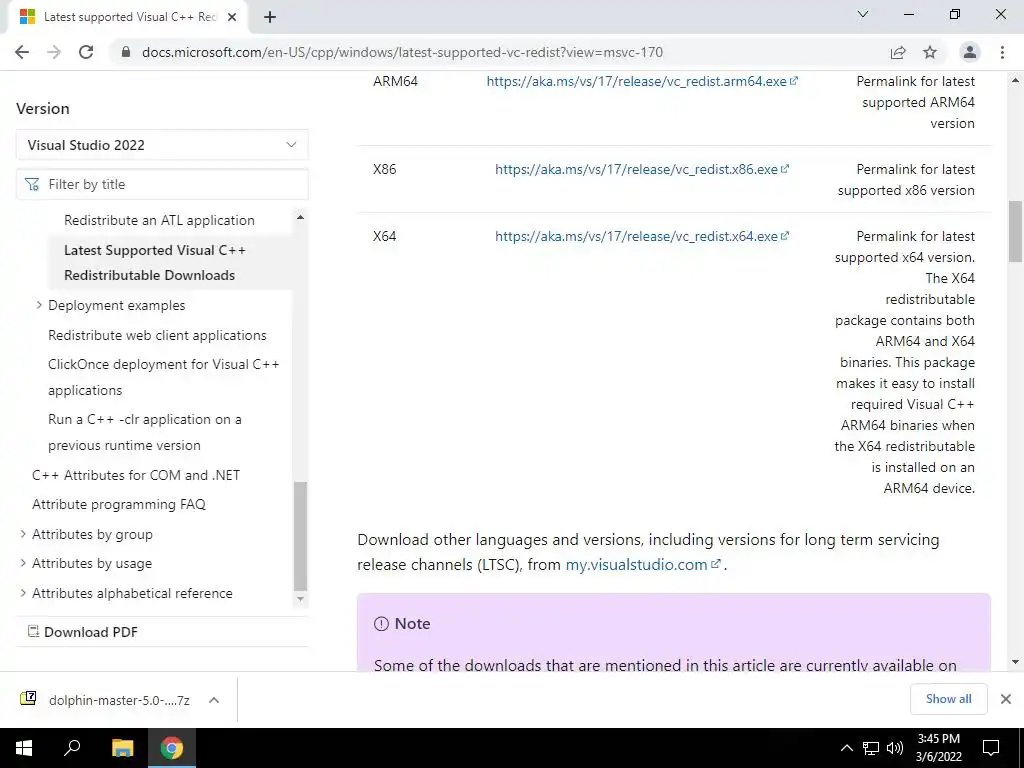Select the Latest supported Visual C++ tab
Image resolution: width=1024 pixels, height=768 pixels.
click(x=127, y=17)
